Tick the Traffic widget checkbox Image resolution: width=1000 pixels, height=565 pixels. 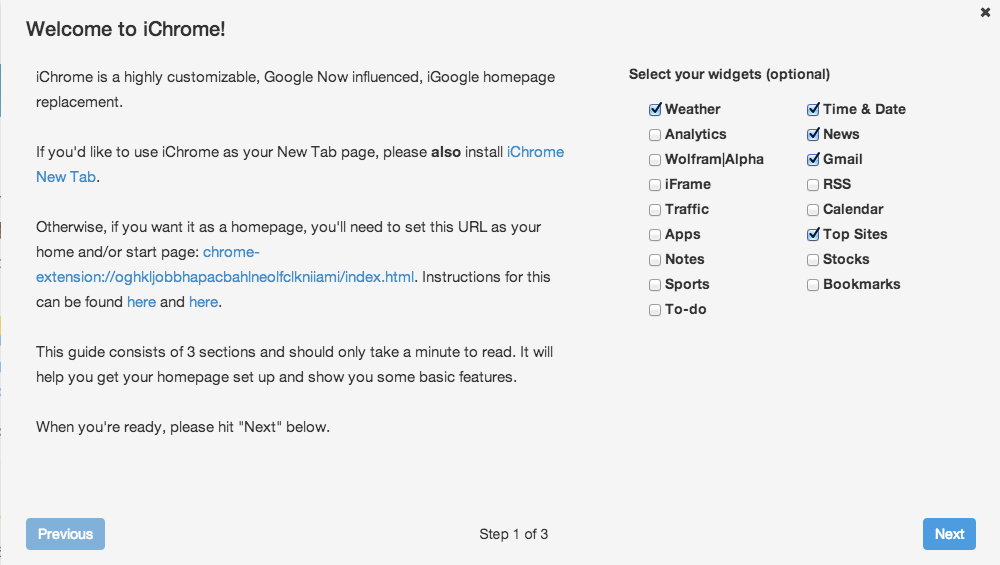click(x=655, y=209)
